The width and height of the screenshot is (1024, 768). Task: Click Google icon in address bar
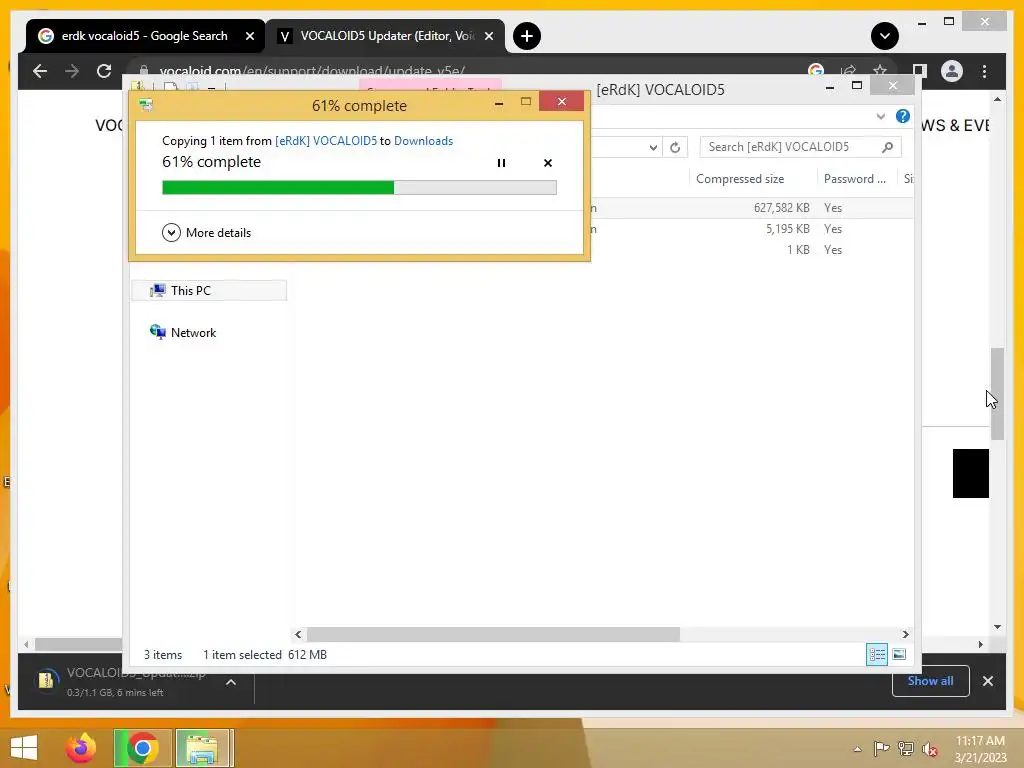(x=816, y=70)
